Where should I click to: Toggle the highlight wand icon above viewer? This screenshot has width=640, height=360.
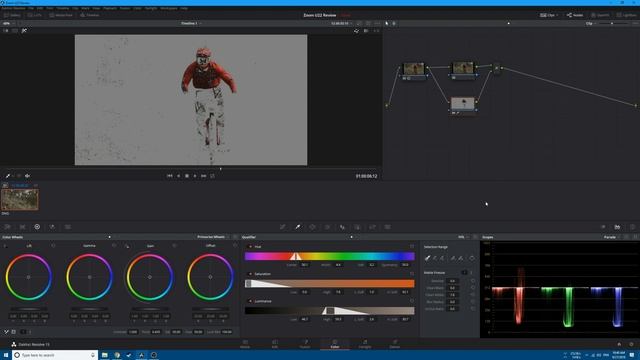click(24, 31)
